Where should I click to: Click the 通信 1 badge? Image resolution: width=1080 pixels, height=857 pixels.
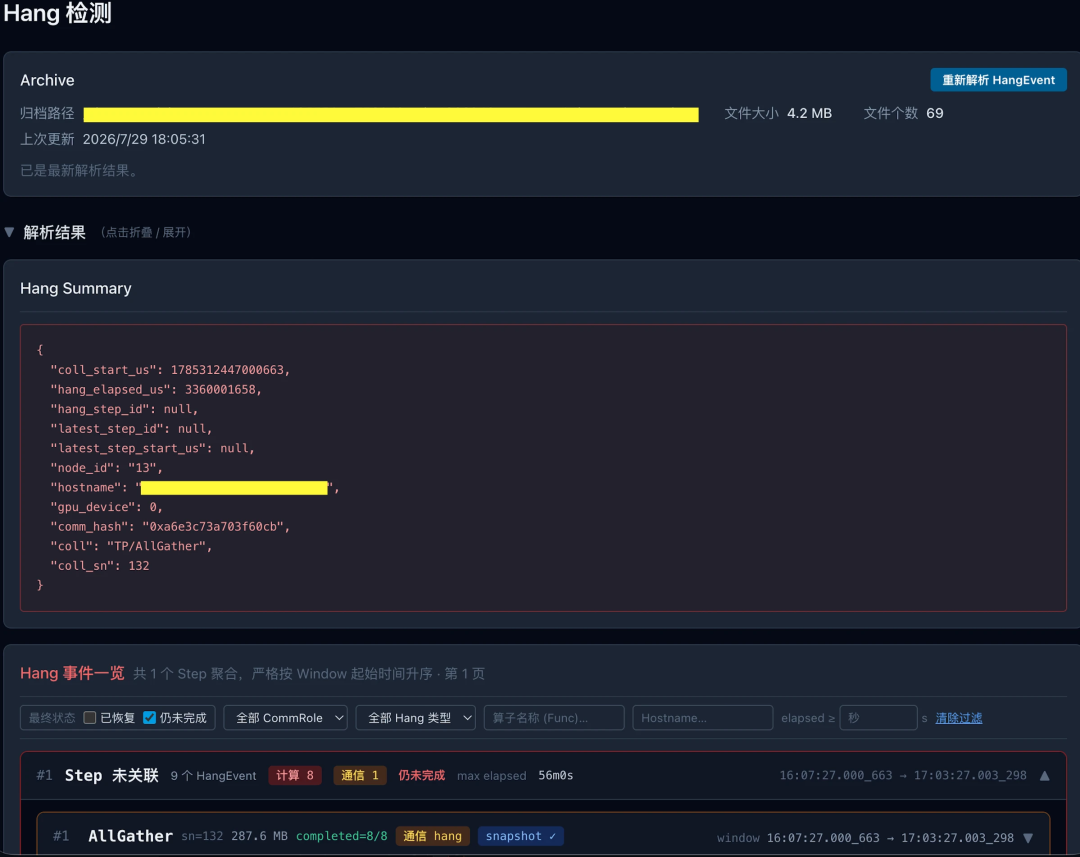click(x=360, y=776)
